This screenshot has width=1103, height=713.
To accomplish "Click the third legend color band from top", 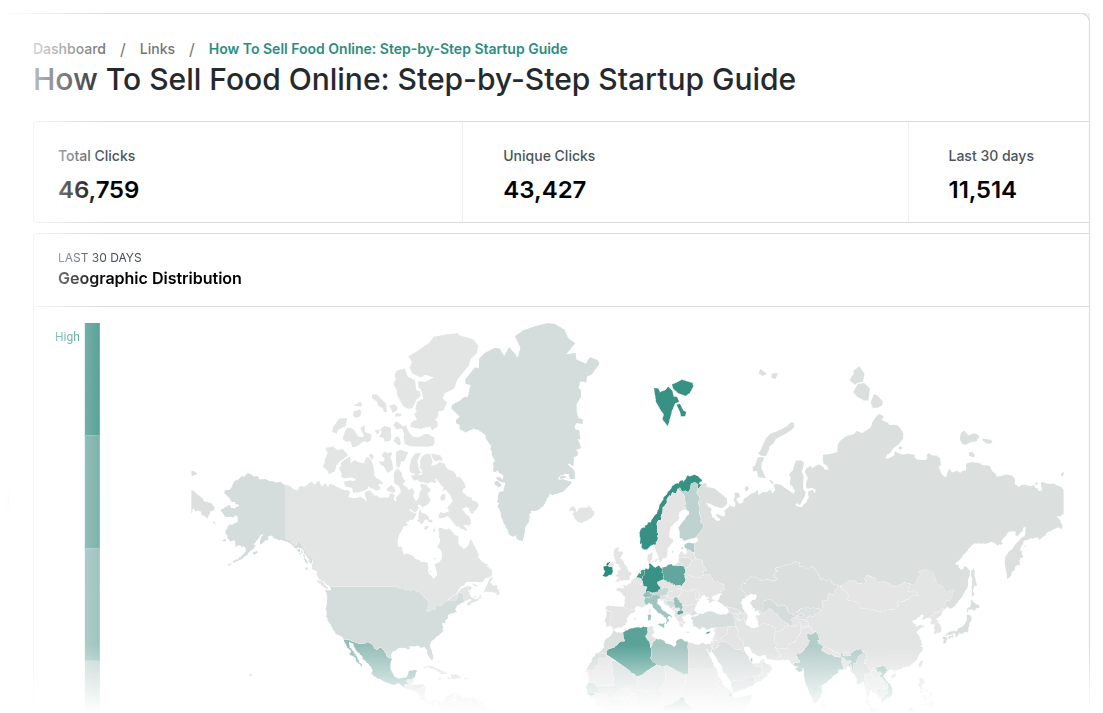I will 92,603.
